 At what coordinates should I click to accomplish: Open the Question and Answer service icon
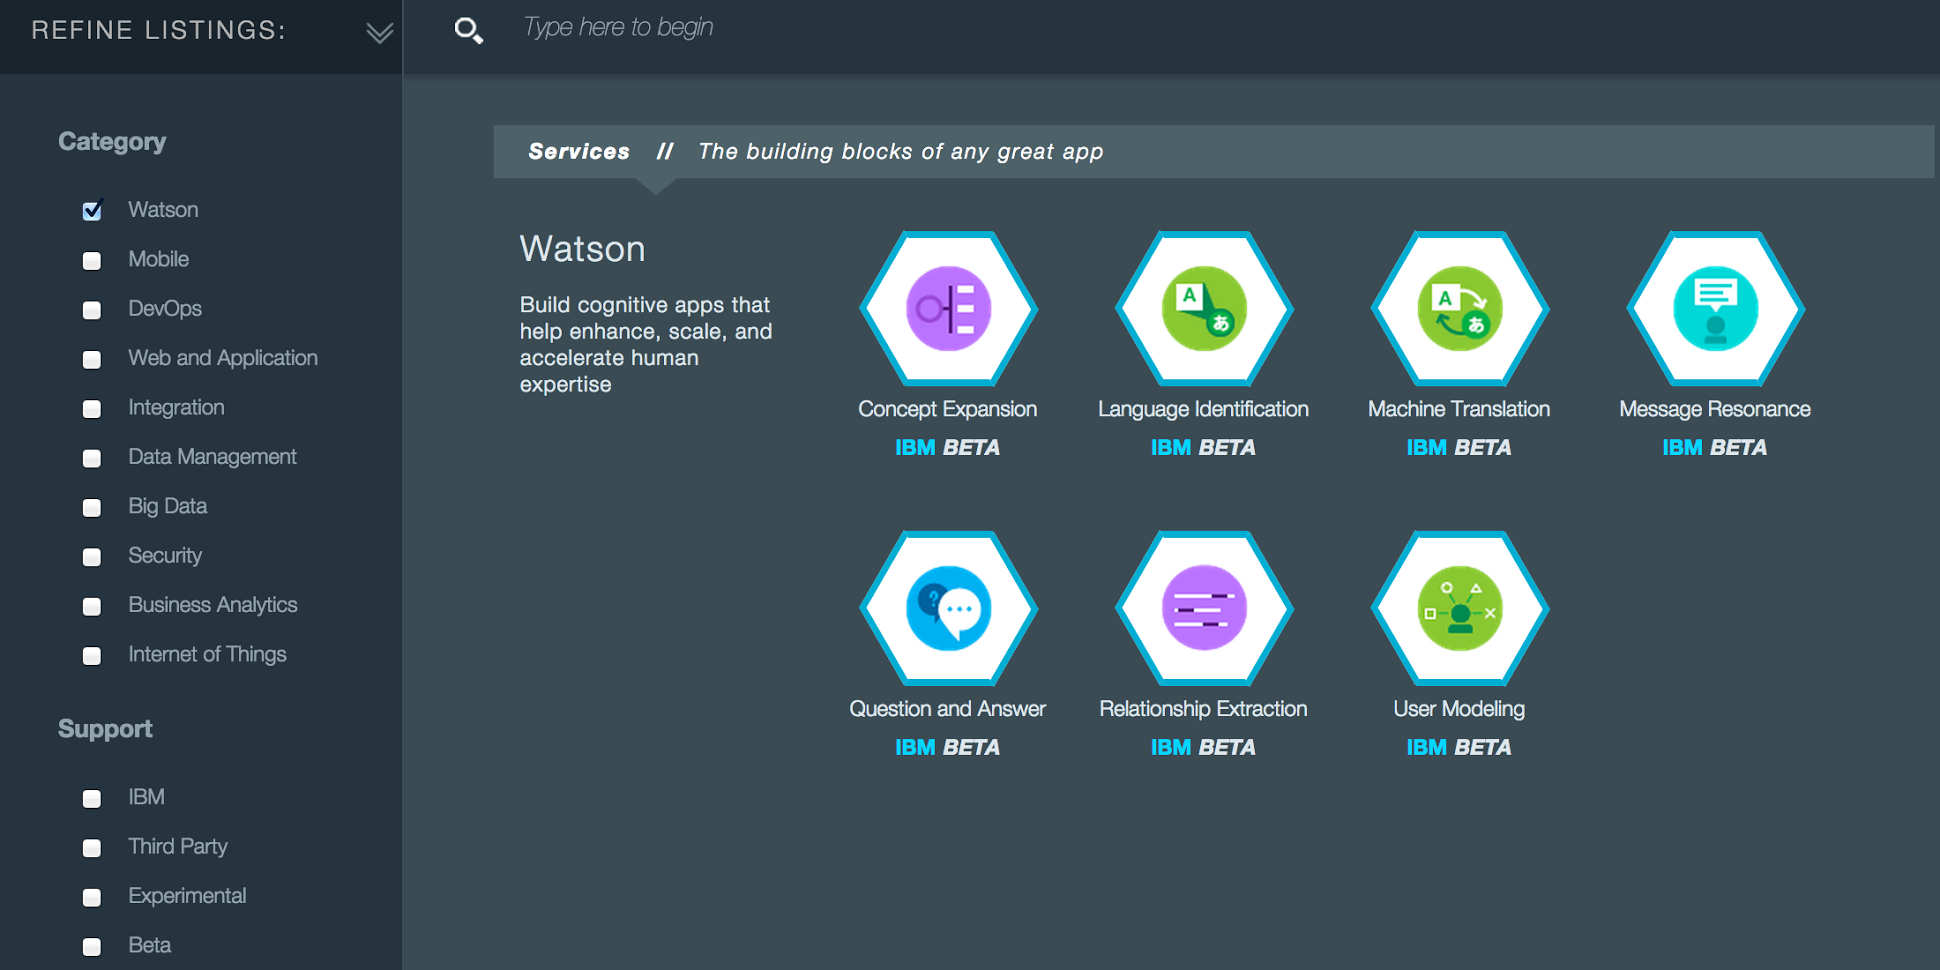click(x=948, y=609)
